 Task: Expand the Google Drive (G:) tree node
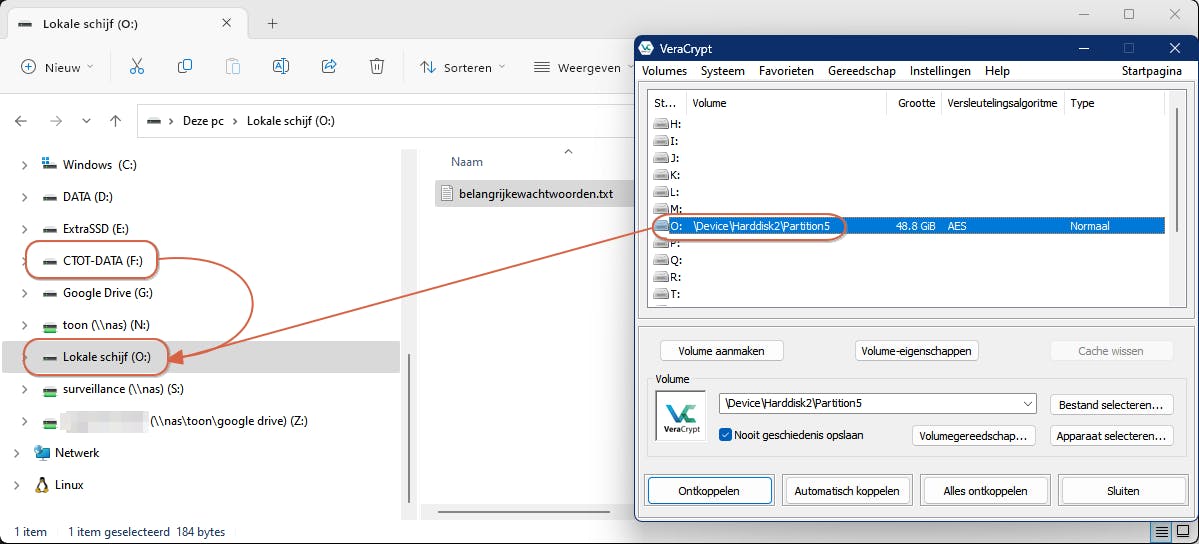[24, 293]
